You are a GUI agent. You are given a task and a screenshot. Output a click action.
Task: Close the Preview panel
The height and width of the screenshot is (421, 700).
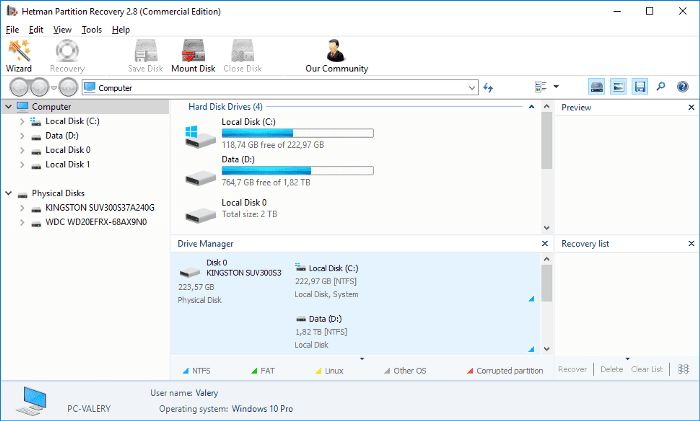pos(691,107)
